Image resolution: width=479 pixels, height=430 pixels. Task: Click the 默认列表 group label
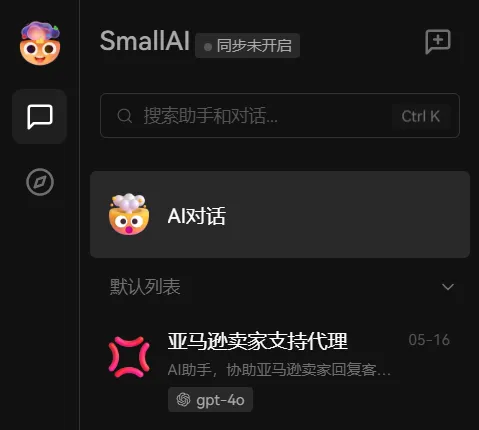coord(145,287)
